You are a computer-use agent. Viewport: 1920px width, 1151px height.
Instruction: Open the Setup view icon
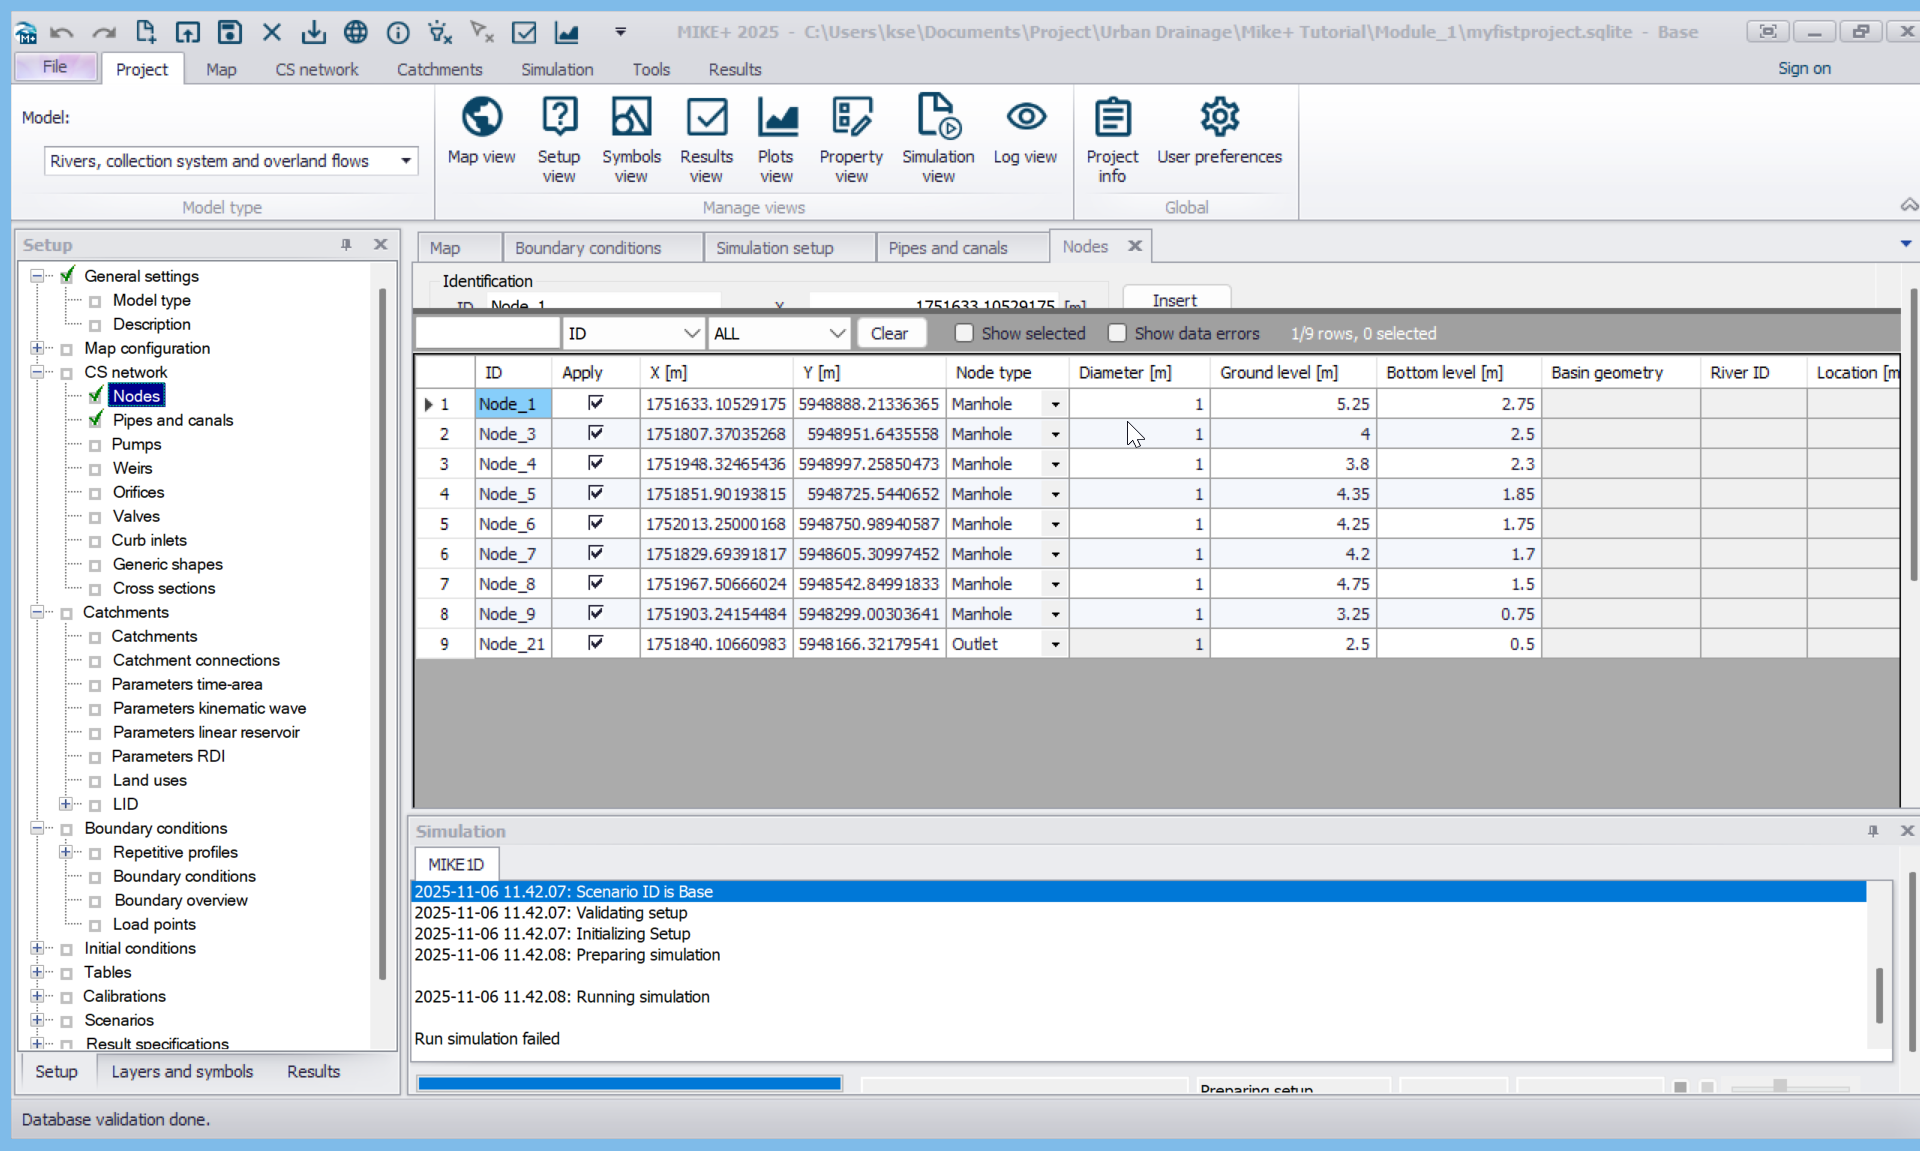coord(559,118)
